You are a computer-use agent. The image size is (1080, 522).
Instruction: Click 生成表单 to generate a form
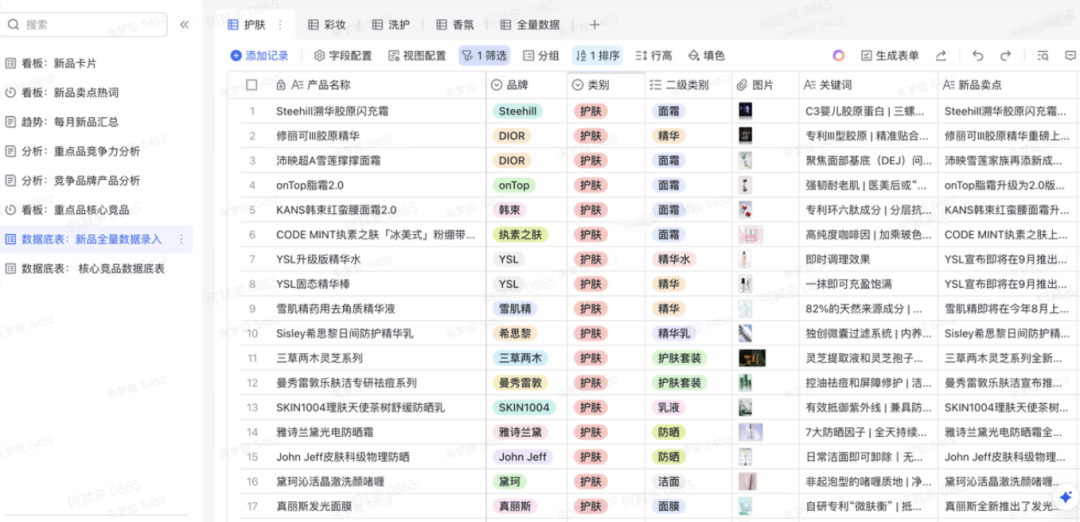[890, 56]
